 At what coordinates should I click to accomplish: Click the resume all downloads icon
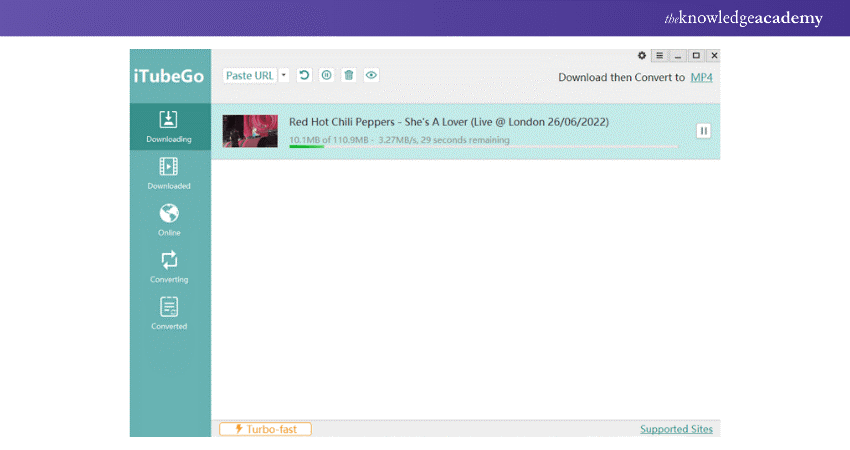pos(304,75)
